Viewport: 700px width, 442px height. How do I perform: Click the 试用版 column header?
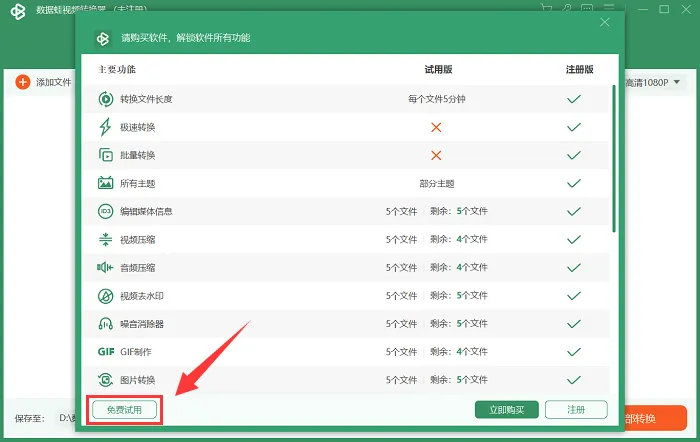(438, 69)
